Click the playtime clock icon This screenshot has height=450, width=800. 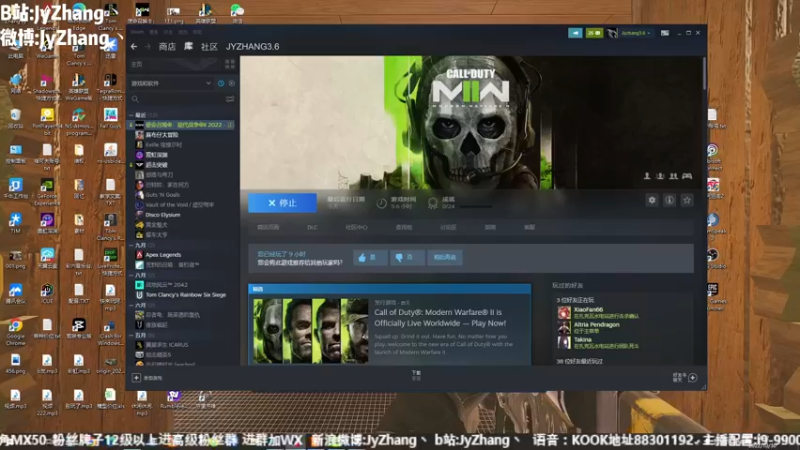tap(381, 203)
